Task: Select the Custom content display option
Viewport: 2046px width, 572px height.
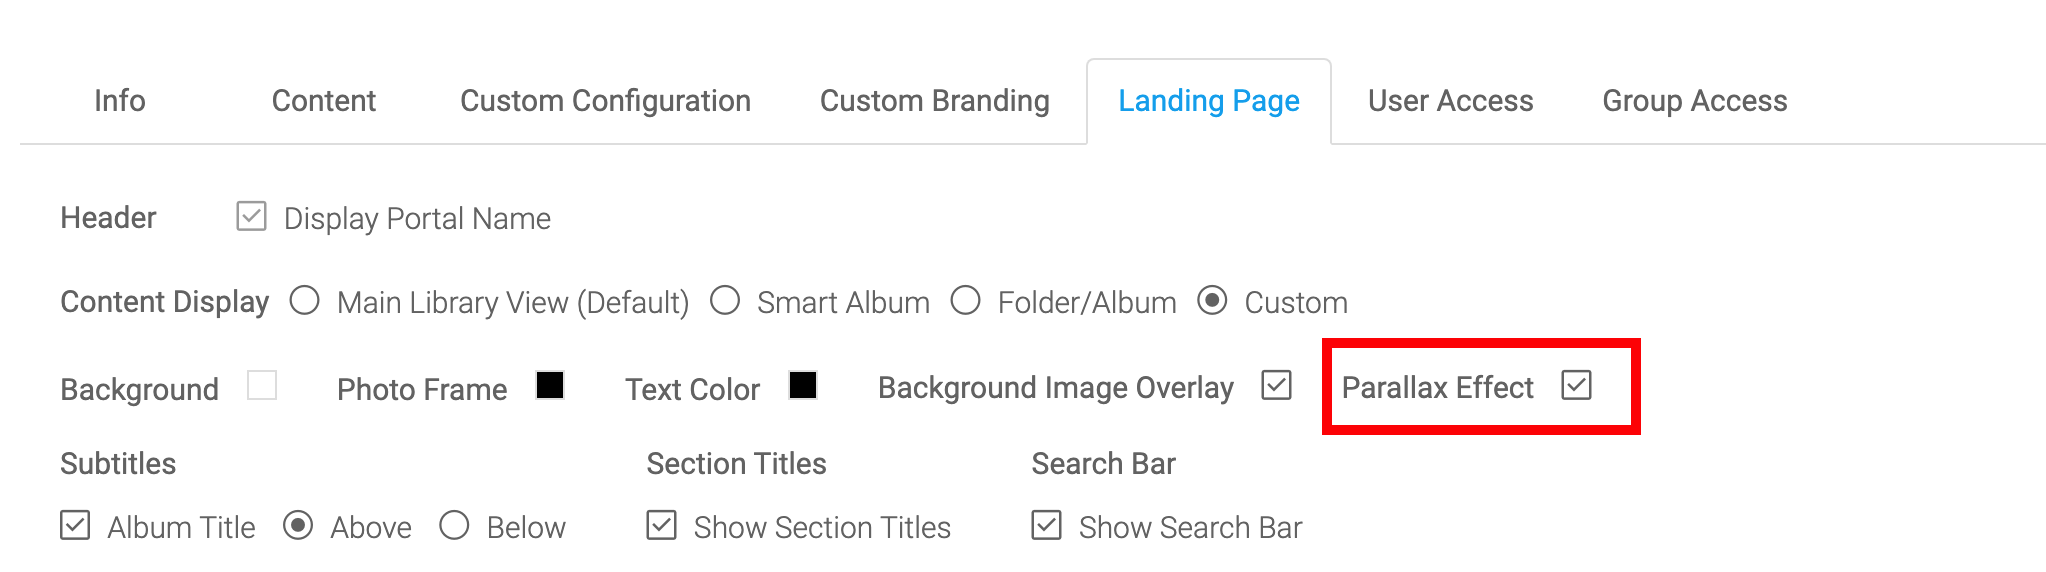Action: tap(1212, 301)
